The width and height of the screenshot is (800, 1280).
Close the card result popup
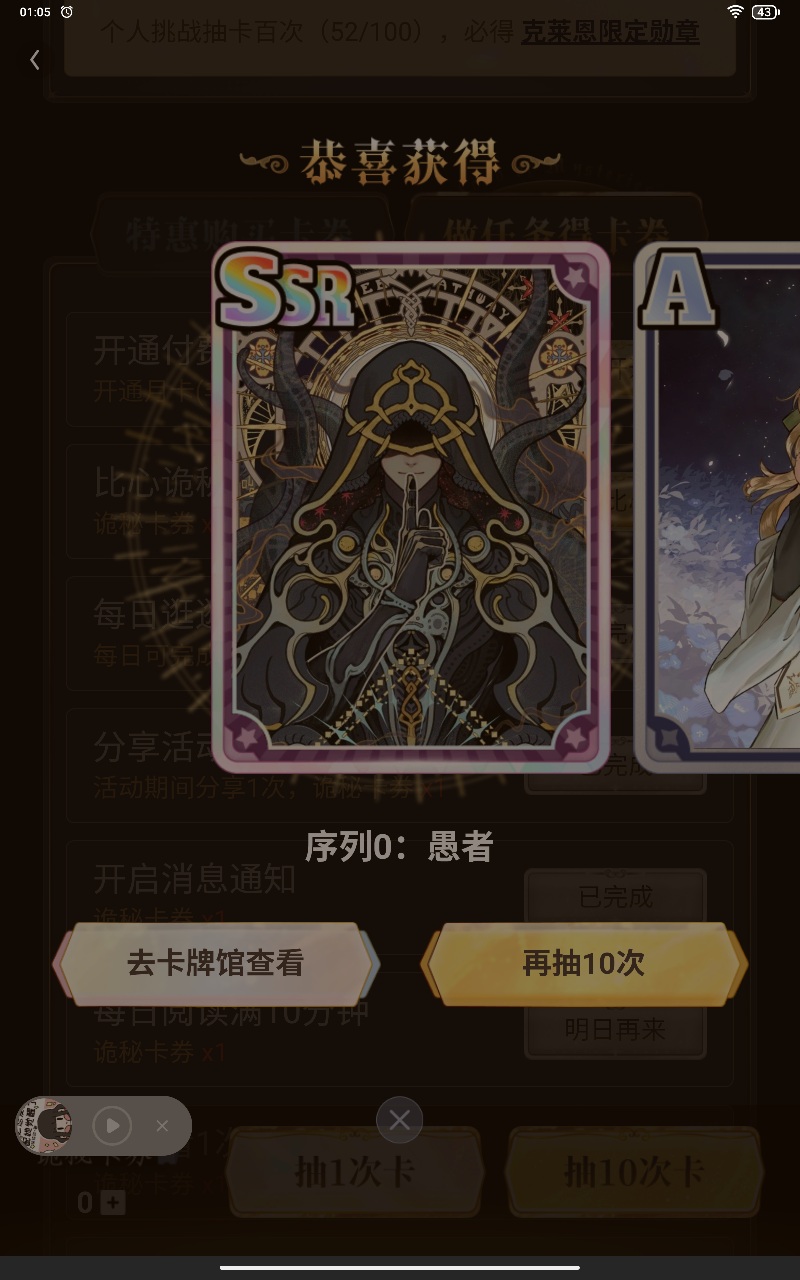tap(399, 1121)
